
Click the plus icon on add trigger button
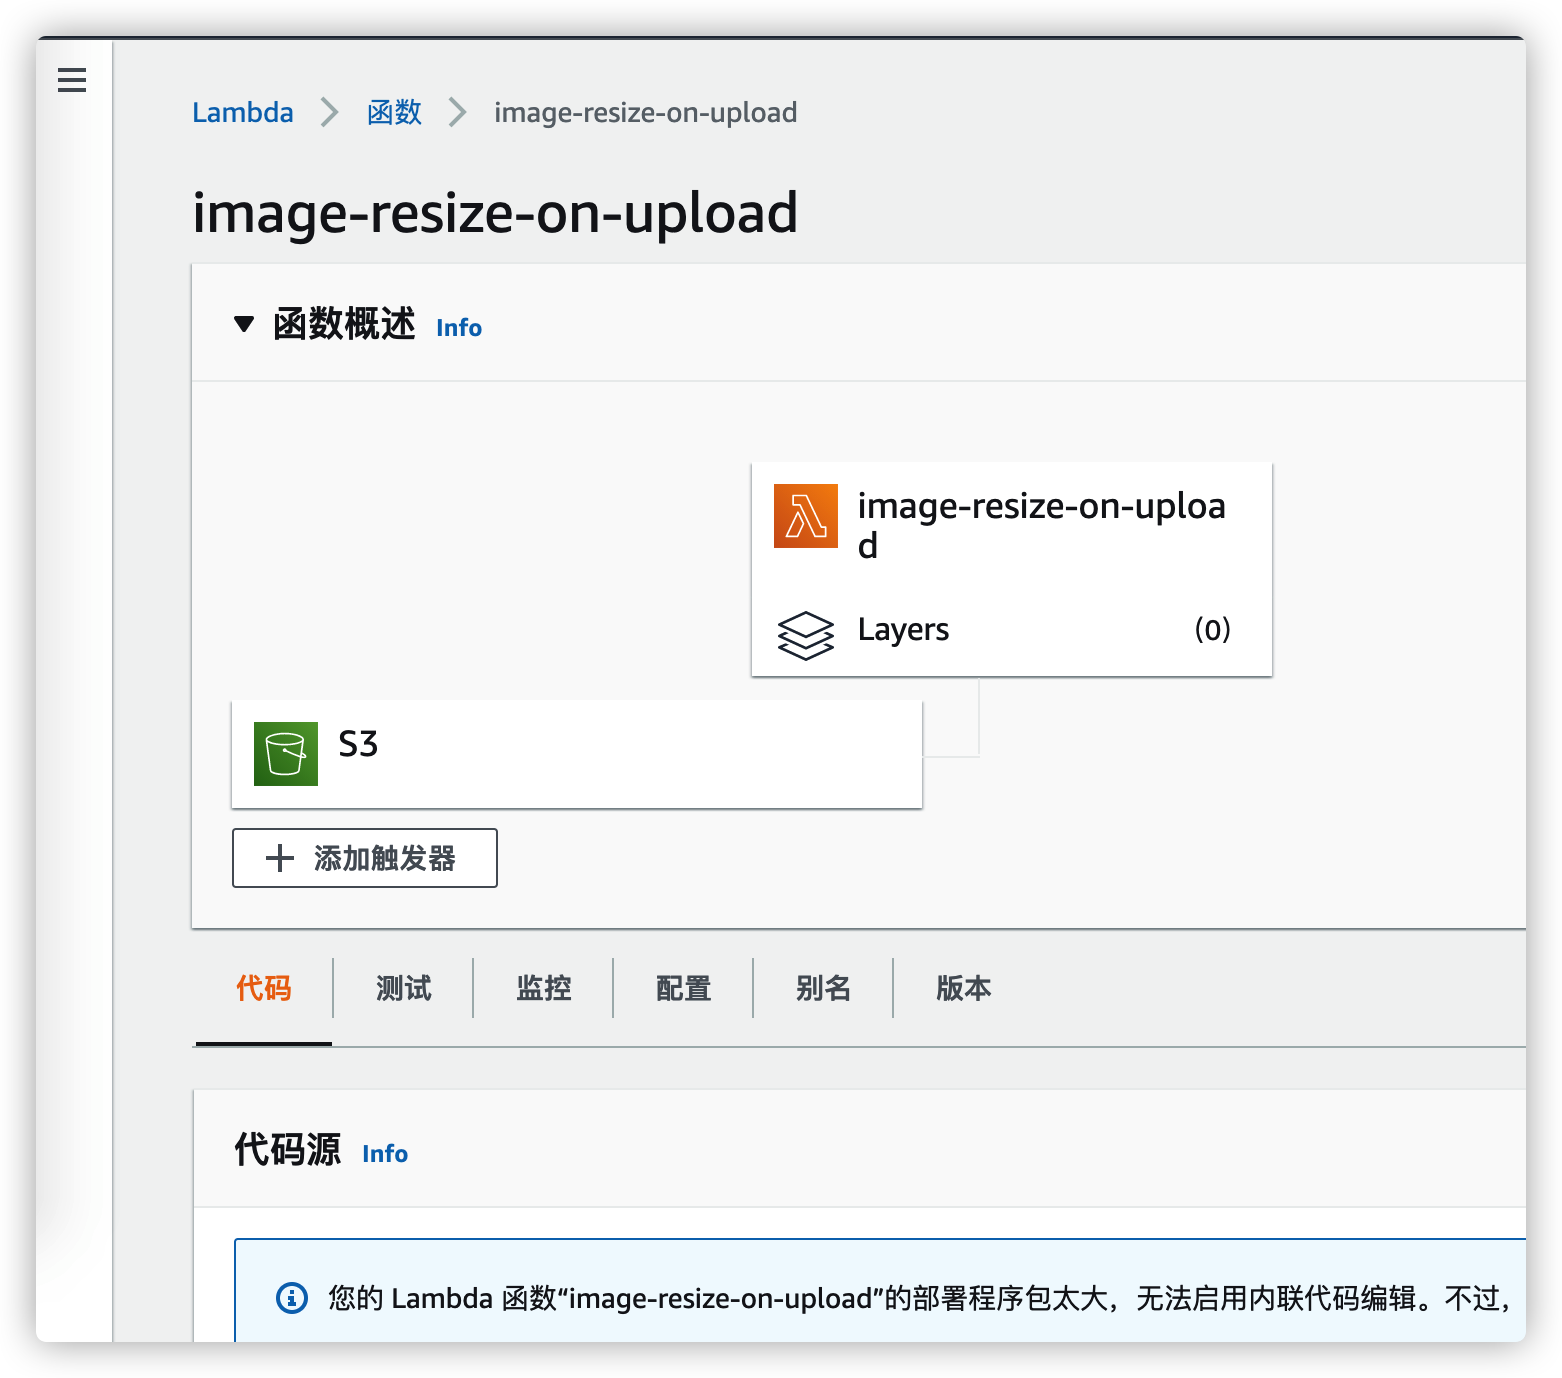pos(280,858)
